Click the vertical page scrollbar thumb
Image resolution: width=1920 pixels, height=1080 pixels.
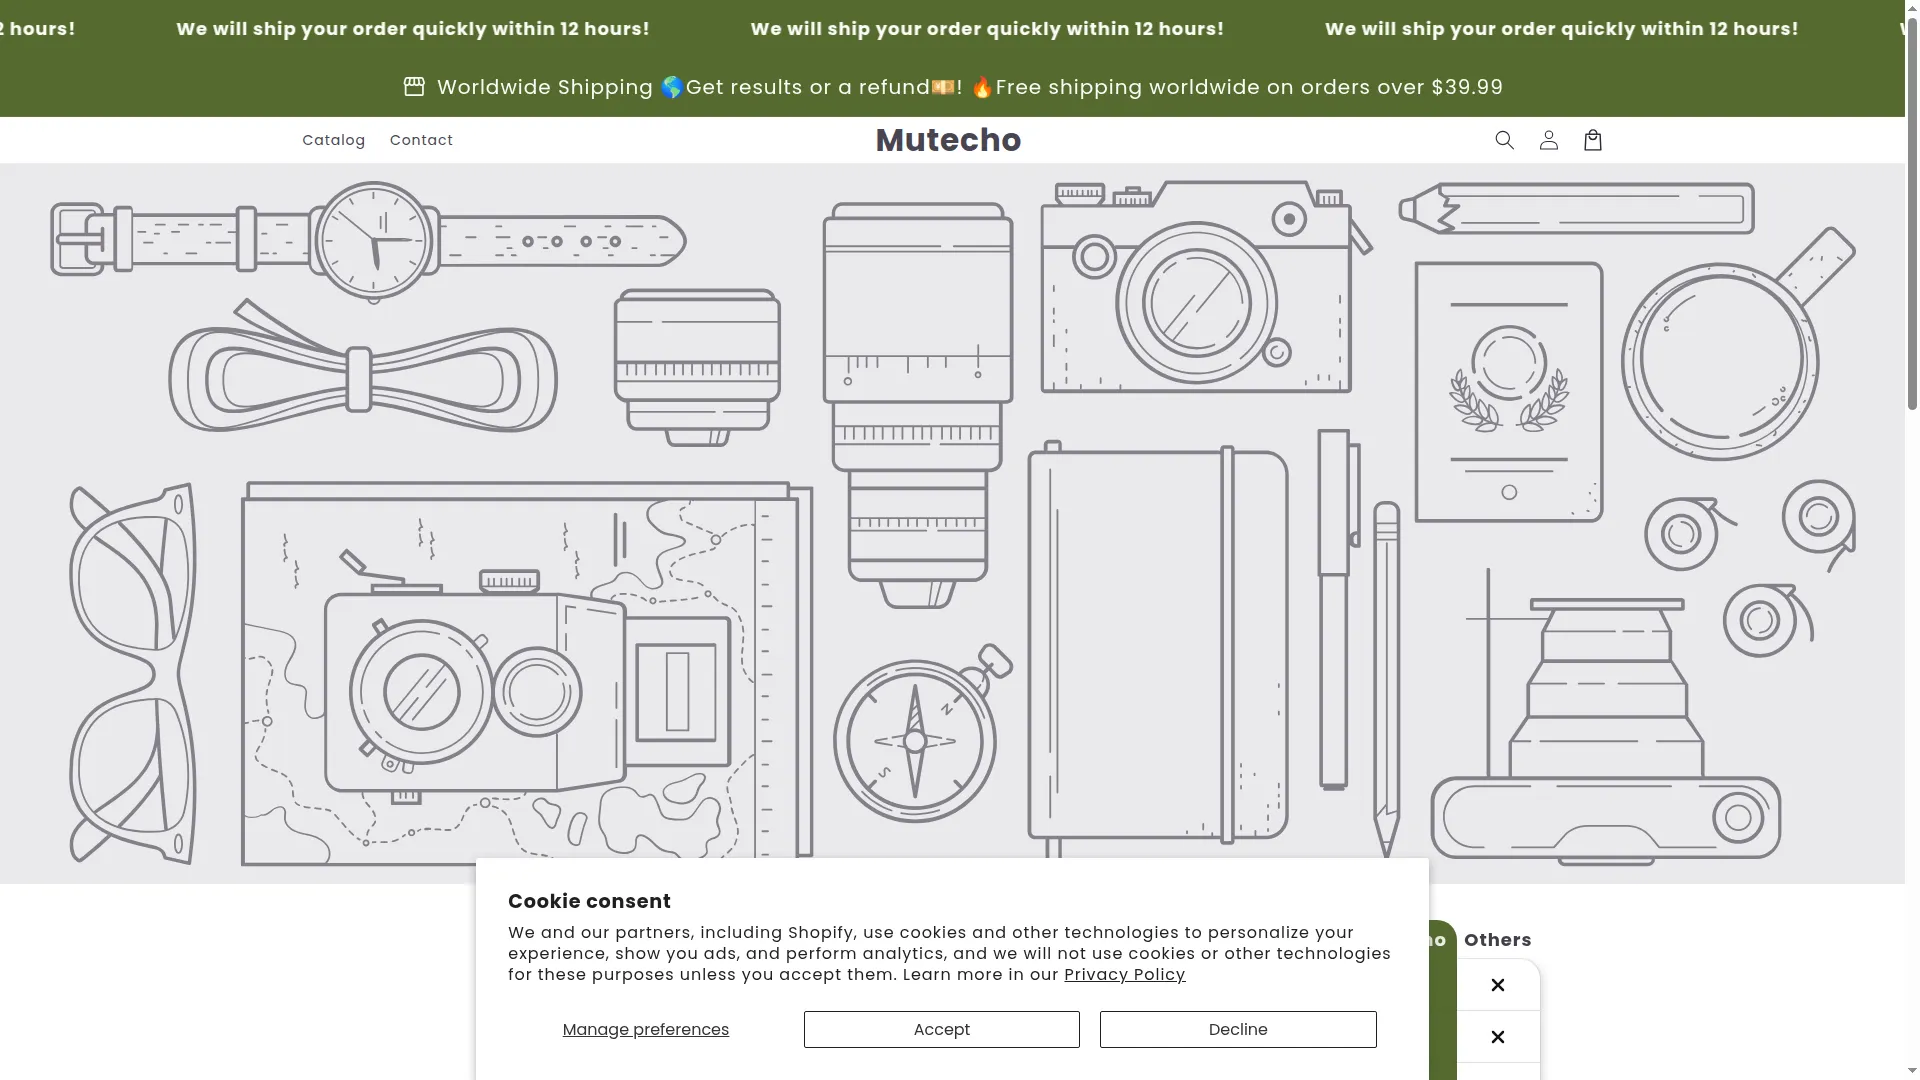coord(1912,210)
